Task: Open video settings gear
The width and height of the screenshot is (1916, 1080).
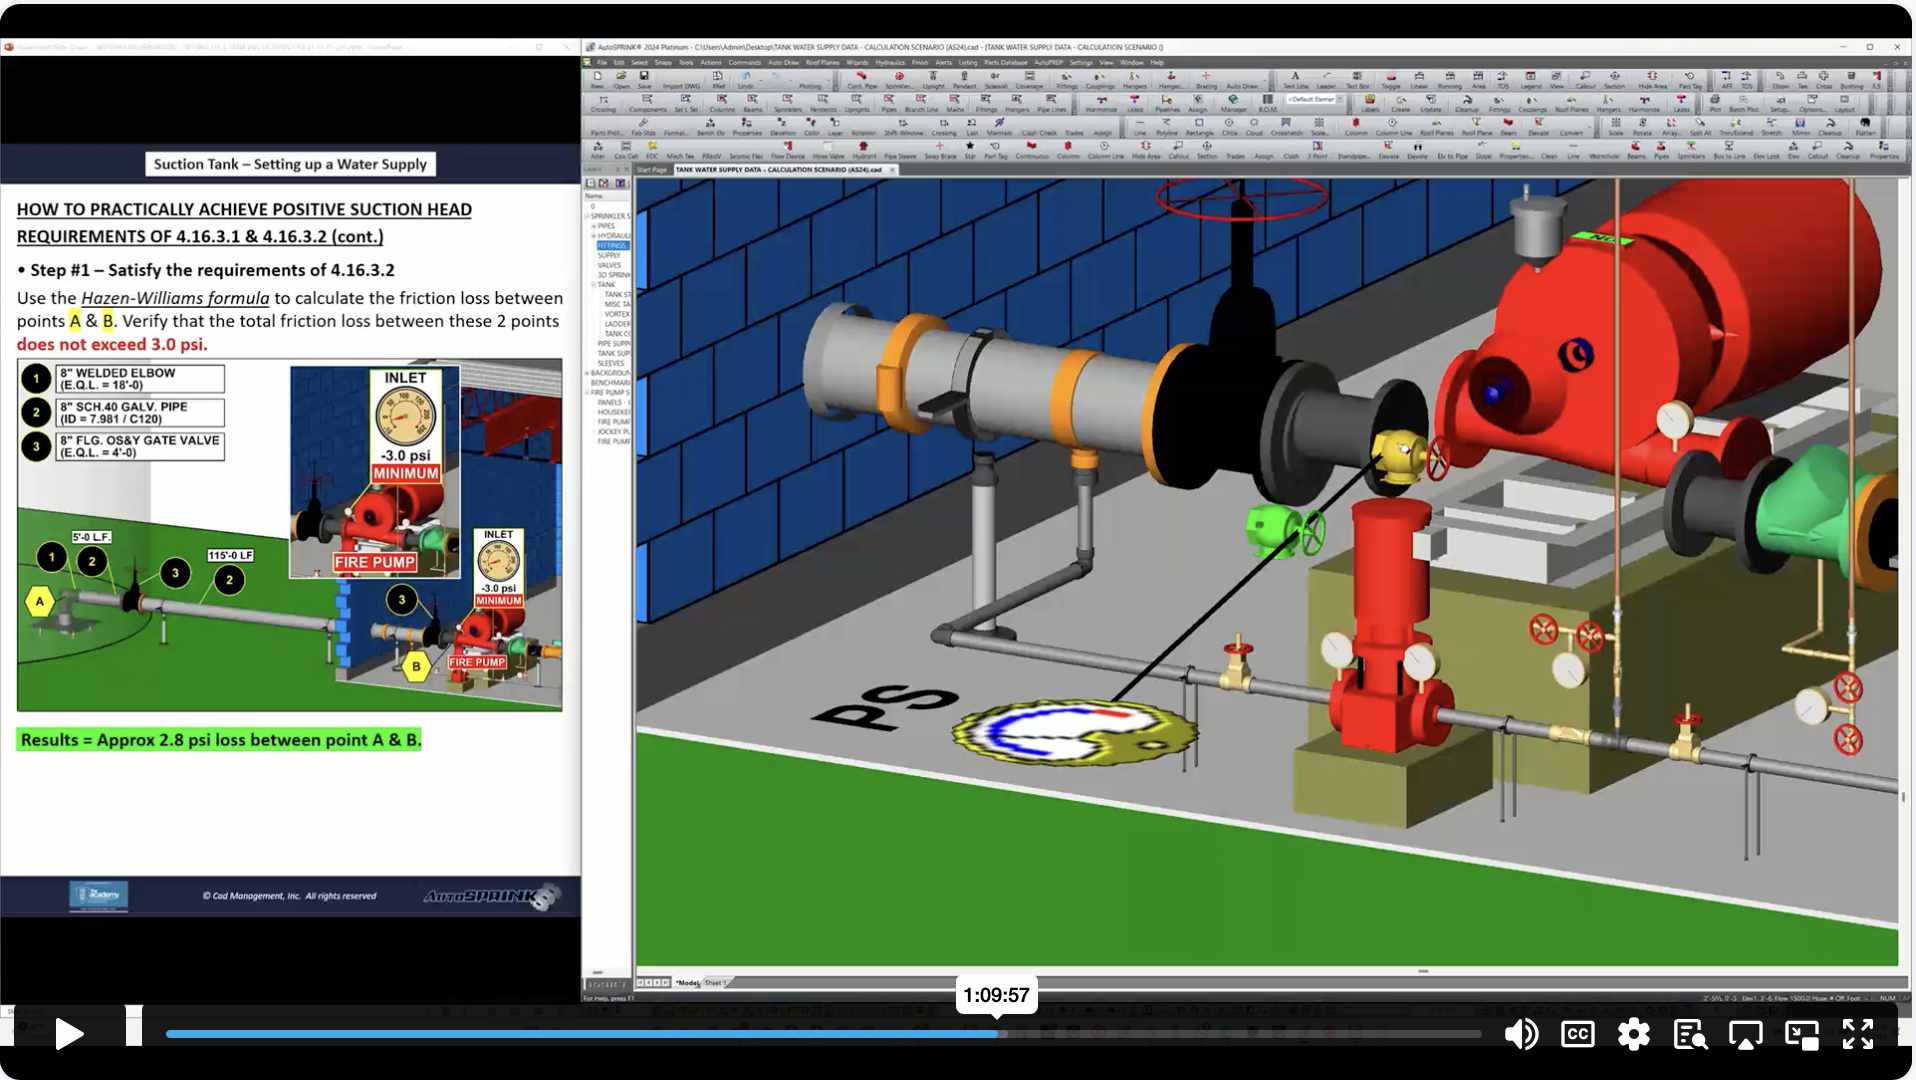Action: pos(1633,1034)
